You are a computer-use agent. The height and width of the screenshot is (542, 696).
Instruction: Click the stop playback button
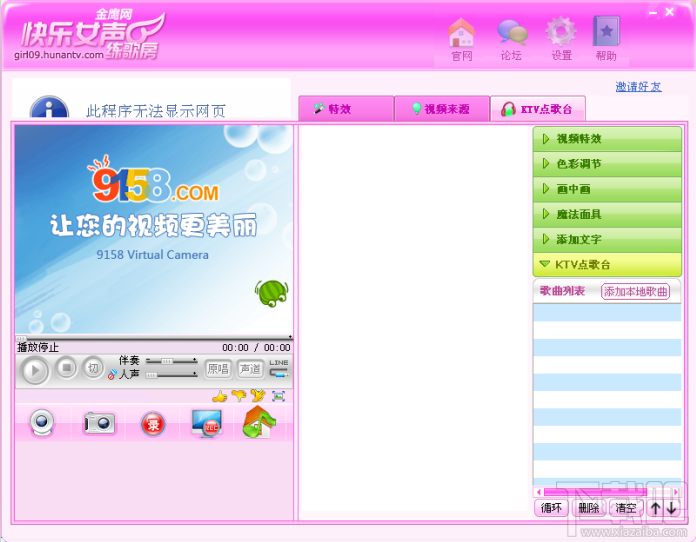coord(67,368)
